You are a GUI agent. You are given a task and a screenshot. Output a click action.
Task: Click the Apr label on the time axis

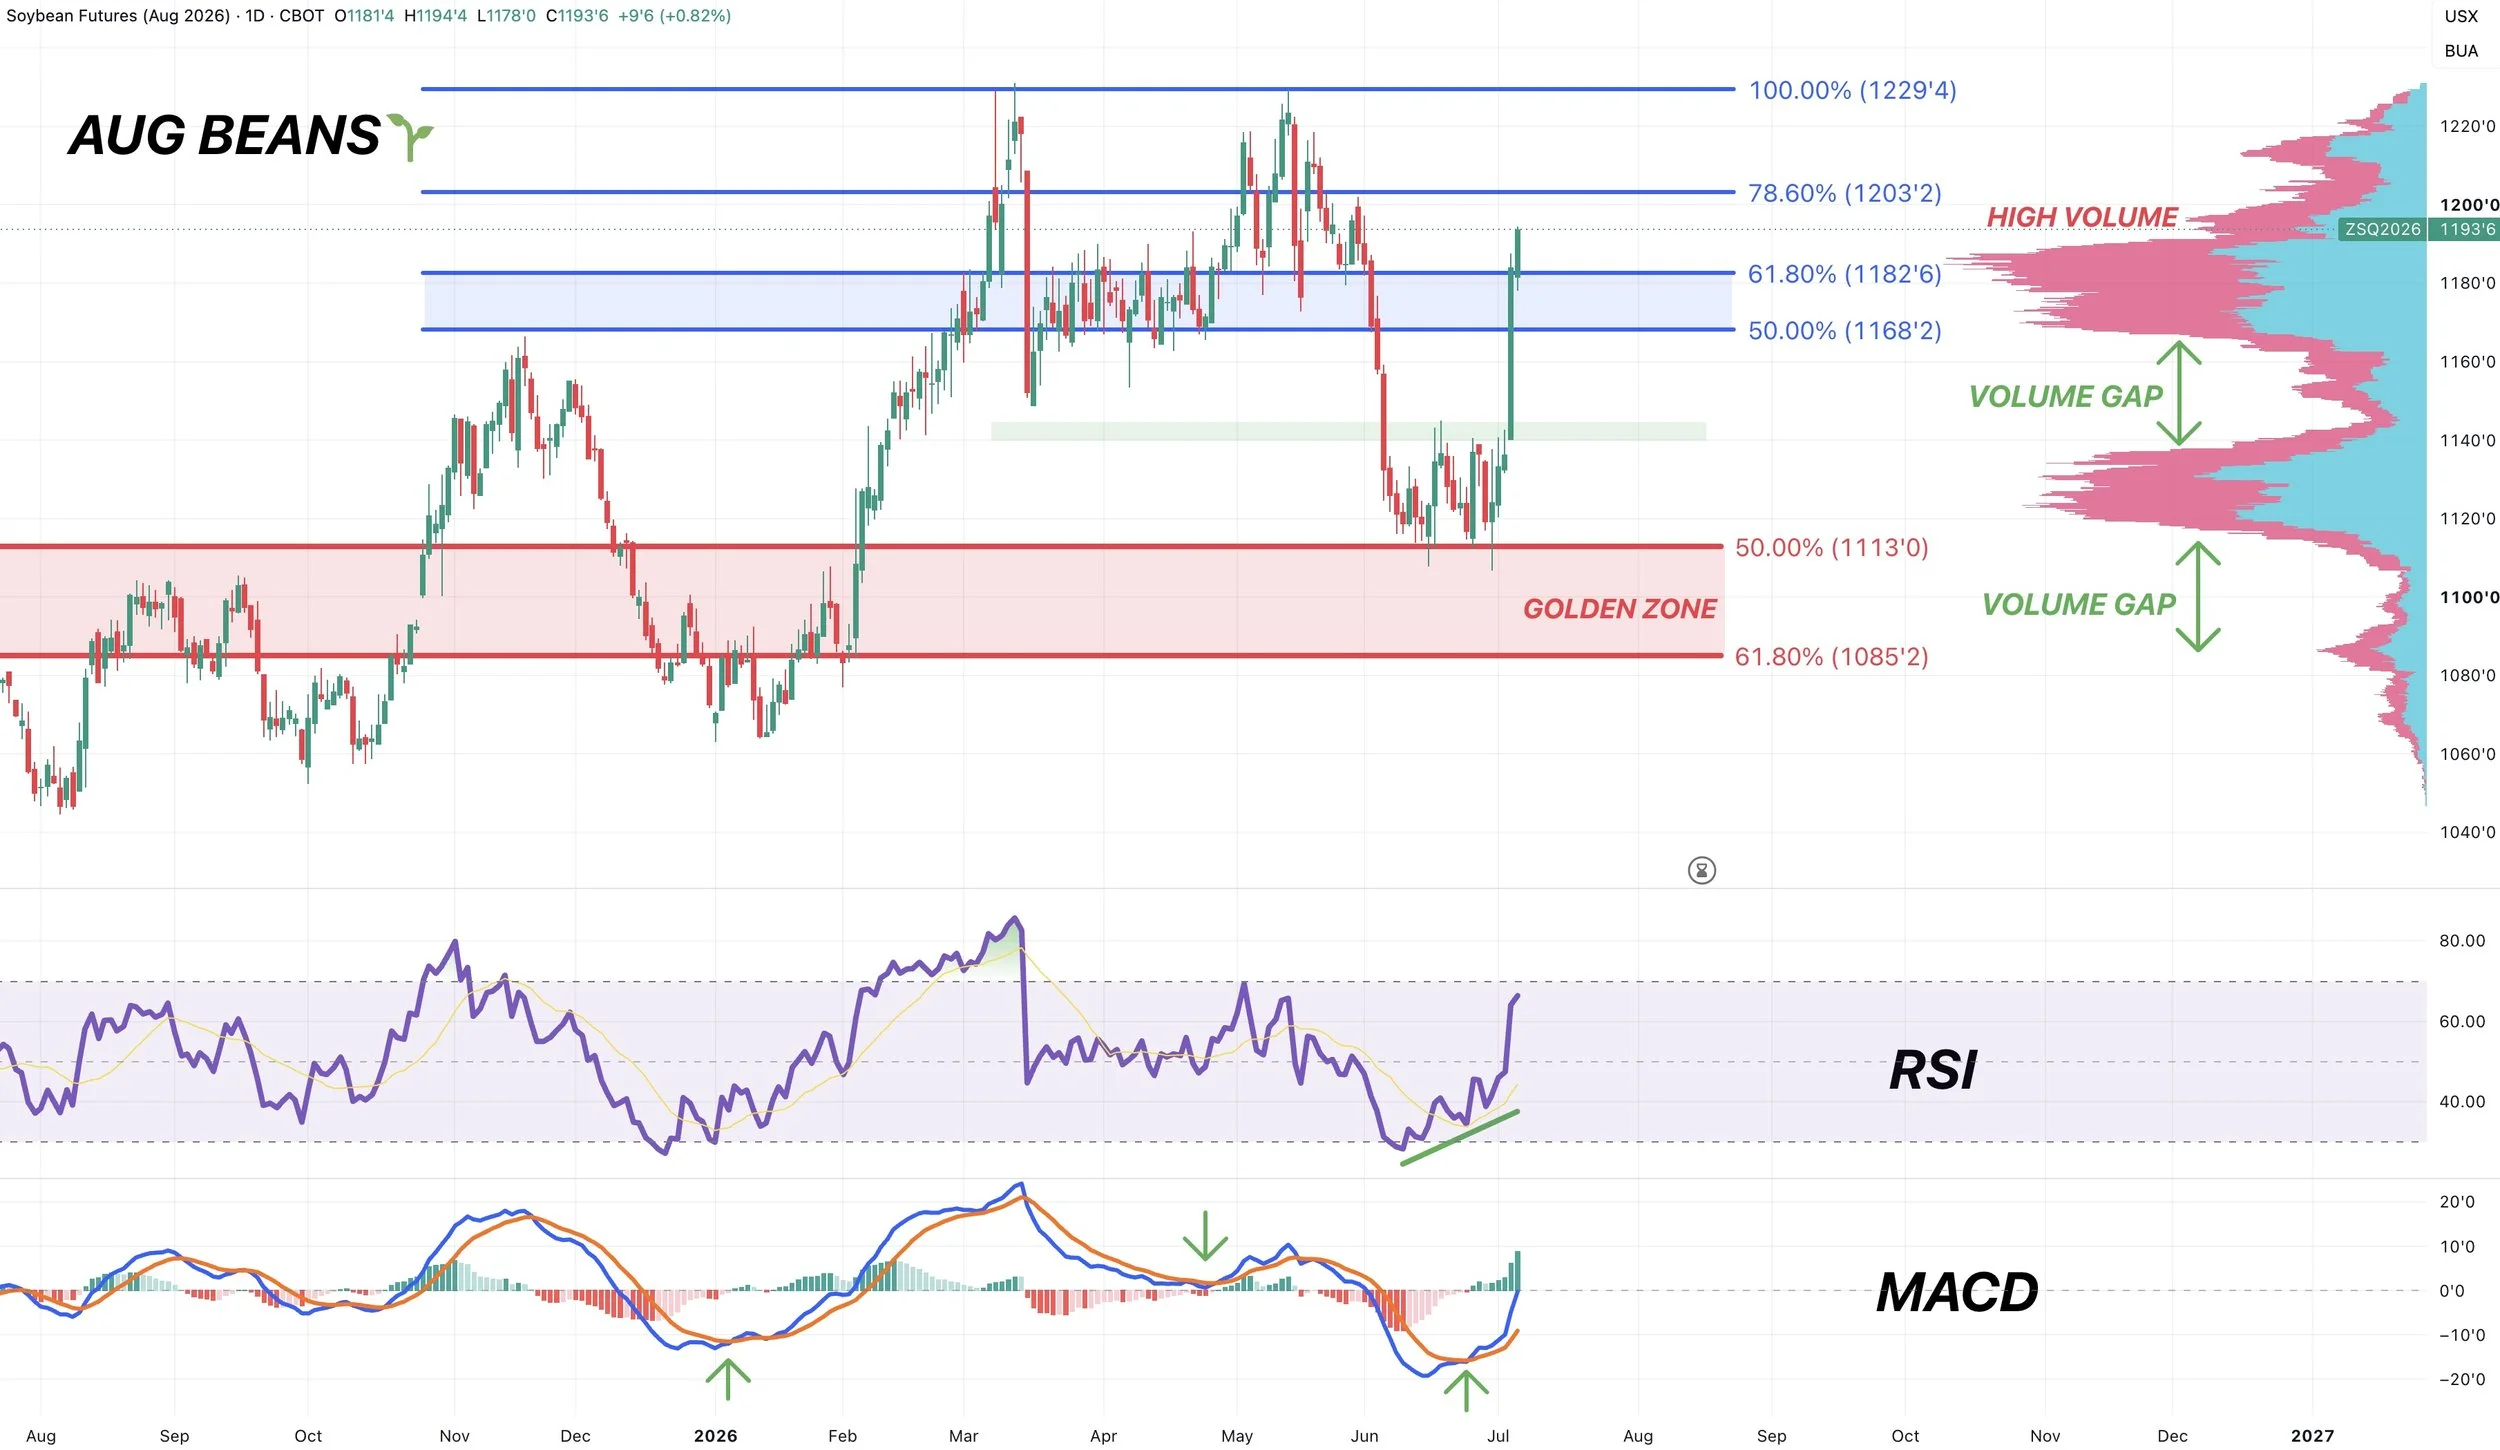pyautogui.click(x=1103, y=1436)
